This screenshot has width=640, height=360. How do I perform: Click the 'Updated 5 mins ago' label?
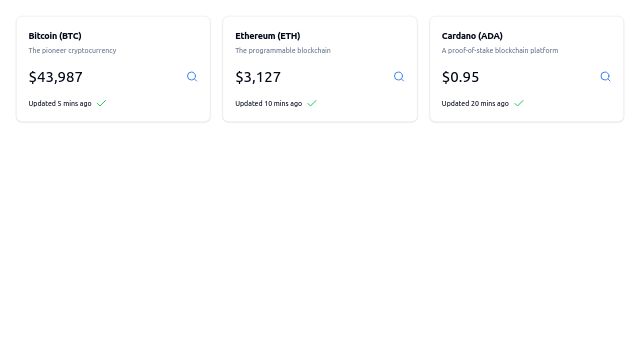point(60,104)
